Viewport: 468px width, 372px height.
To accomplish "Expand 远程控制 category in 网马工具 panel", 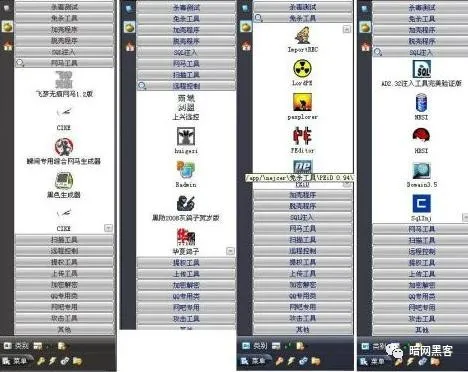I will pos(64,251).
